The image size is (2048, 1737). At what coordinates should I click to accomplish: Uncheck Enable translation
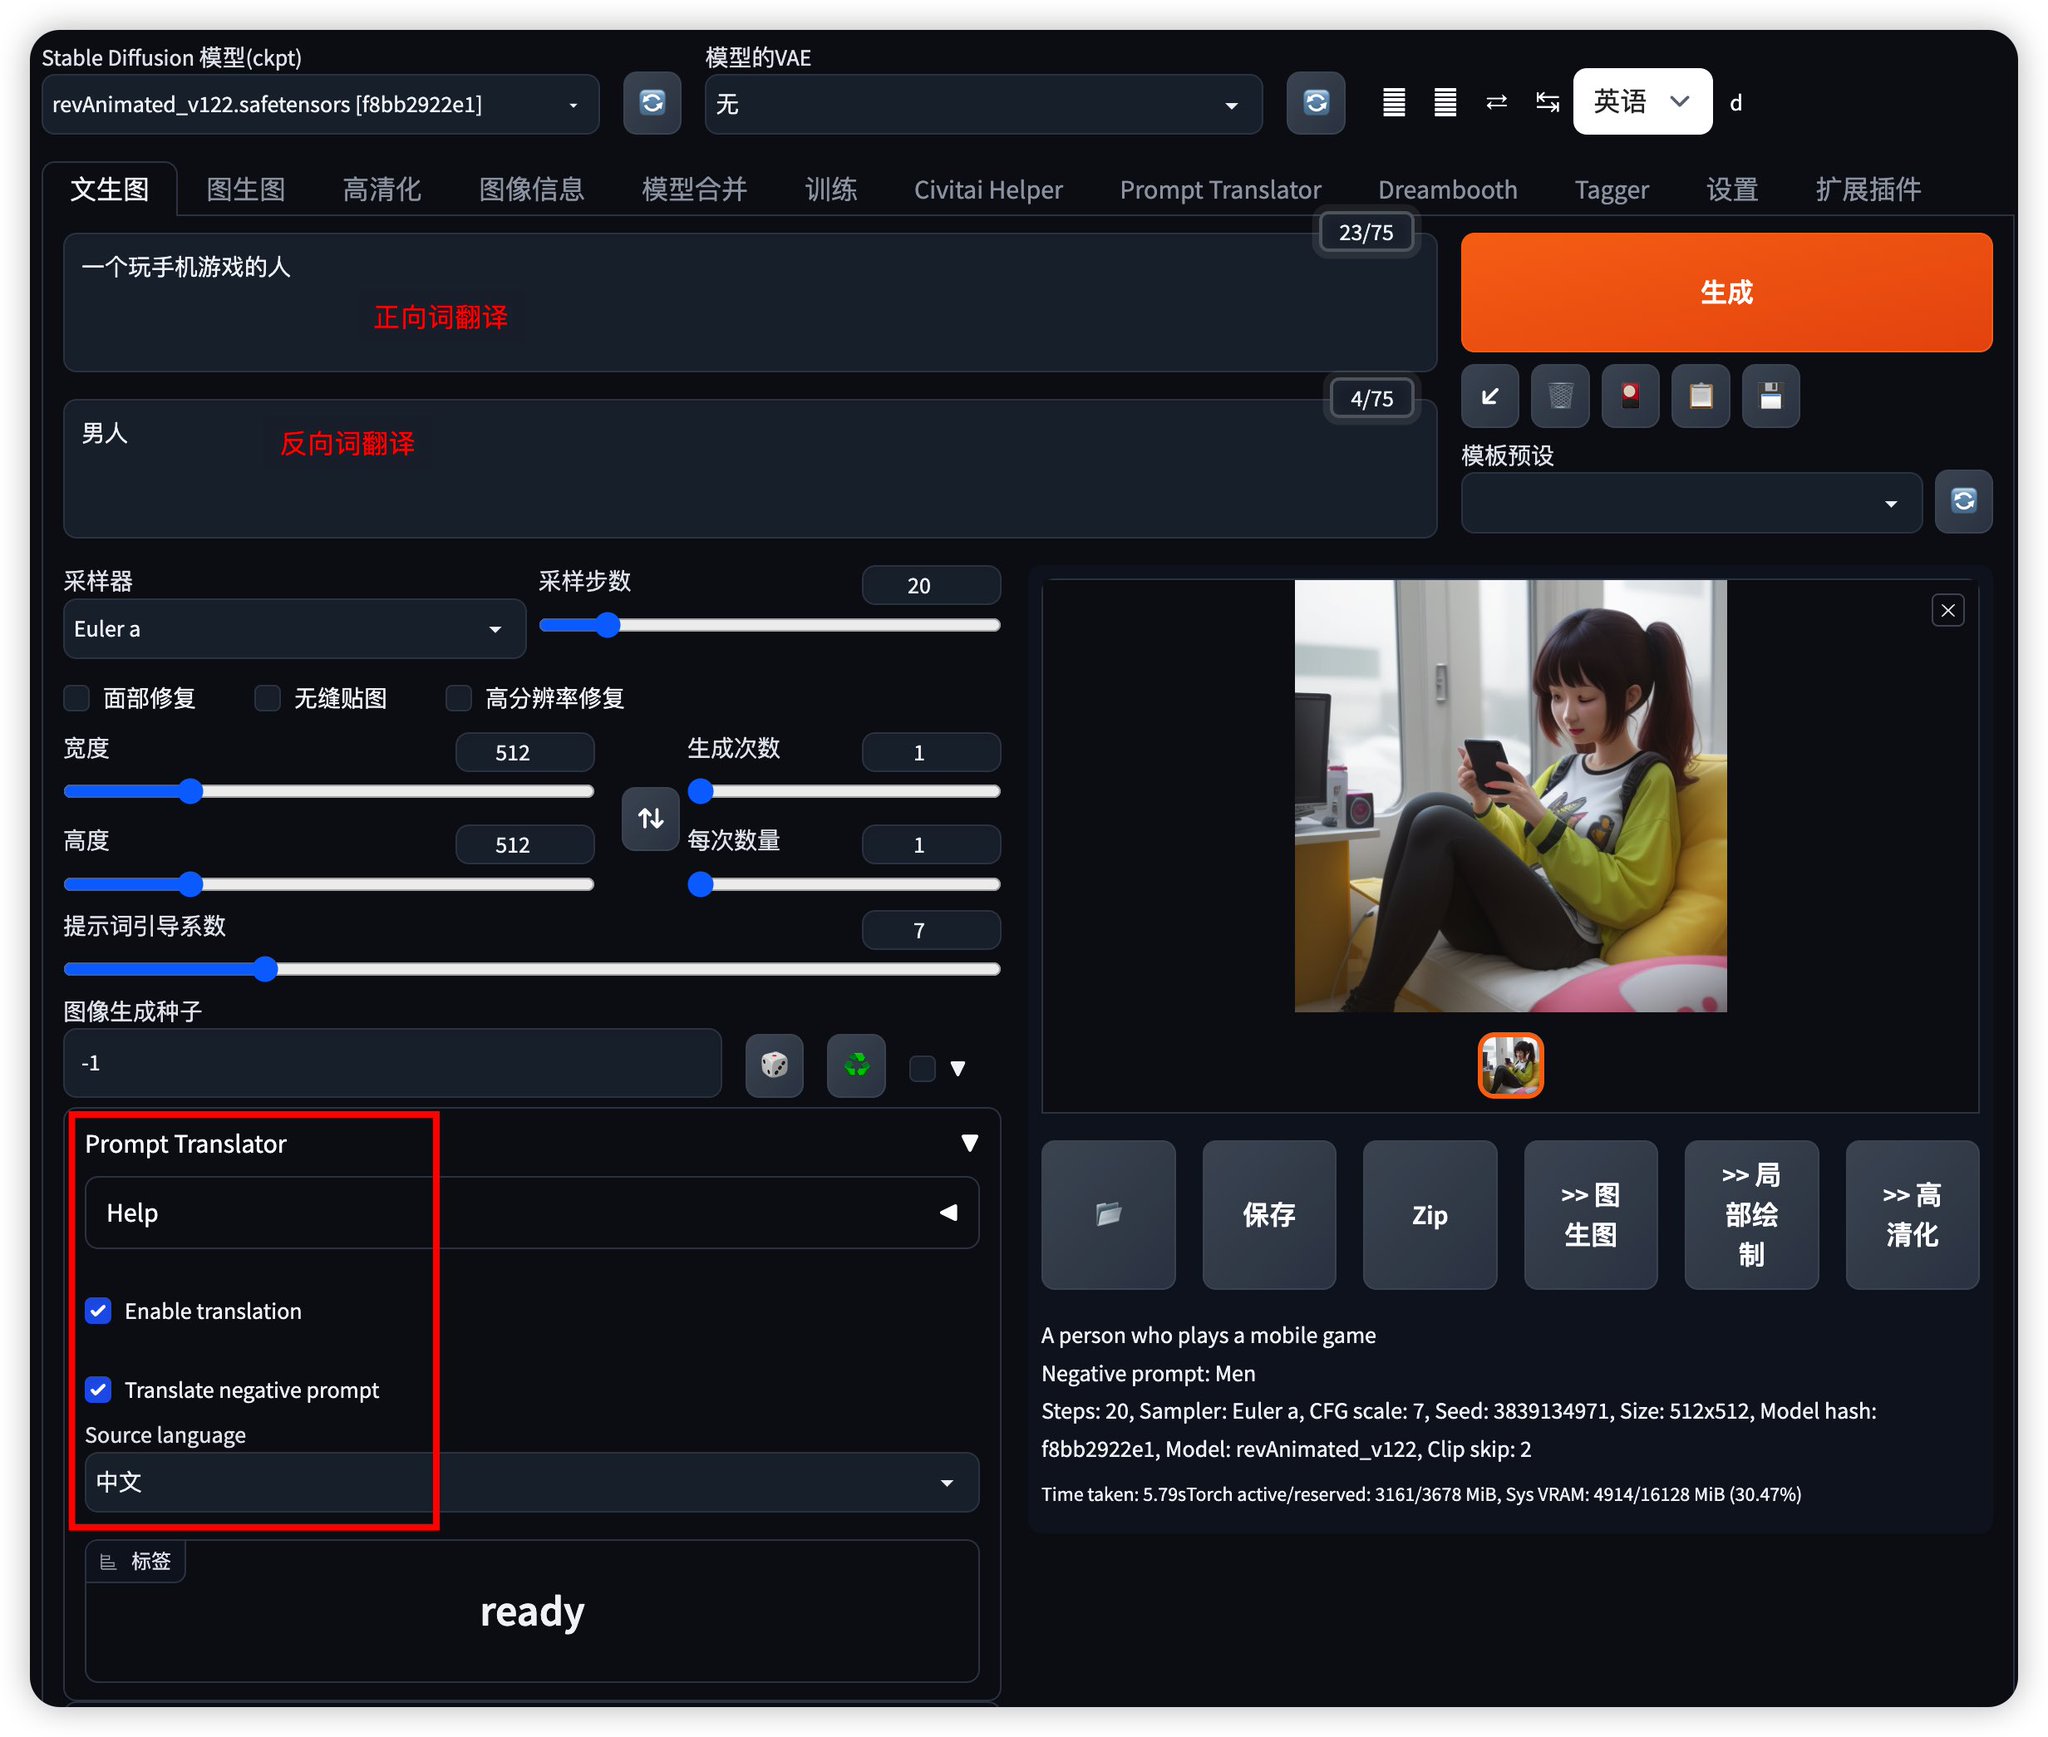(x=98, y=1311)
